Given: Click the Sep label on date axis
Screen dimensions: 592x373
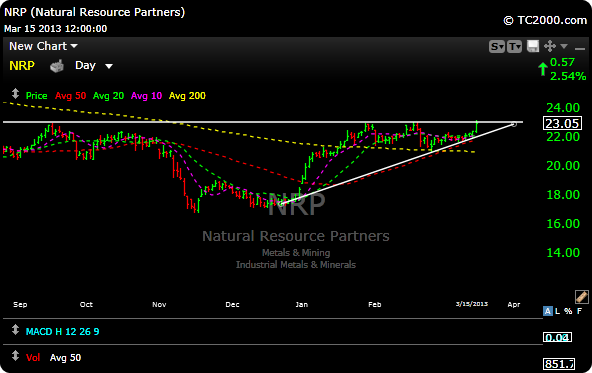Looking at the screenshot, I should (20, 304).
